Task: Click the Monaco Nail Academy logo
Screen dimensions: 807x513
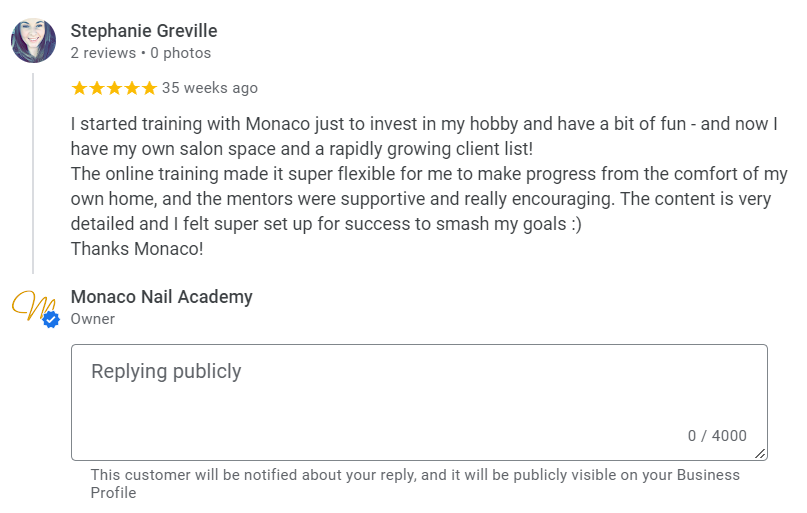Action: (30, 304)
